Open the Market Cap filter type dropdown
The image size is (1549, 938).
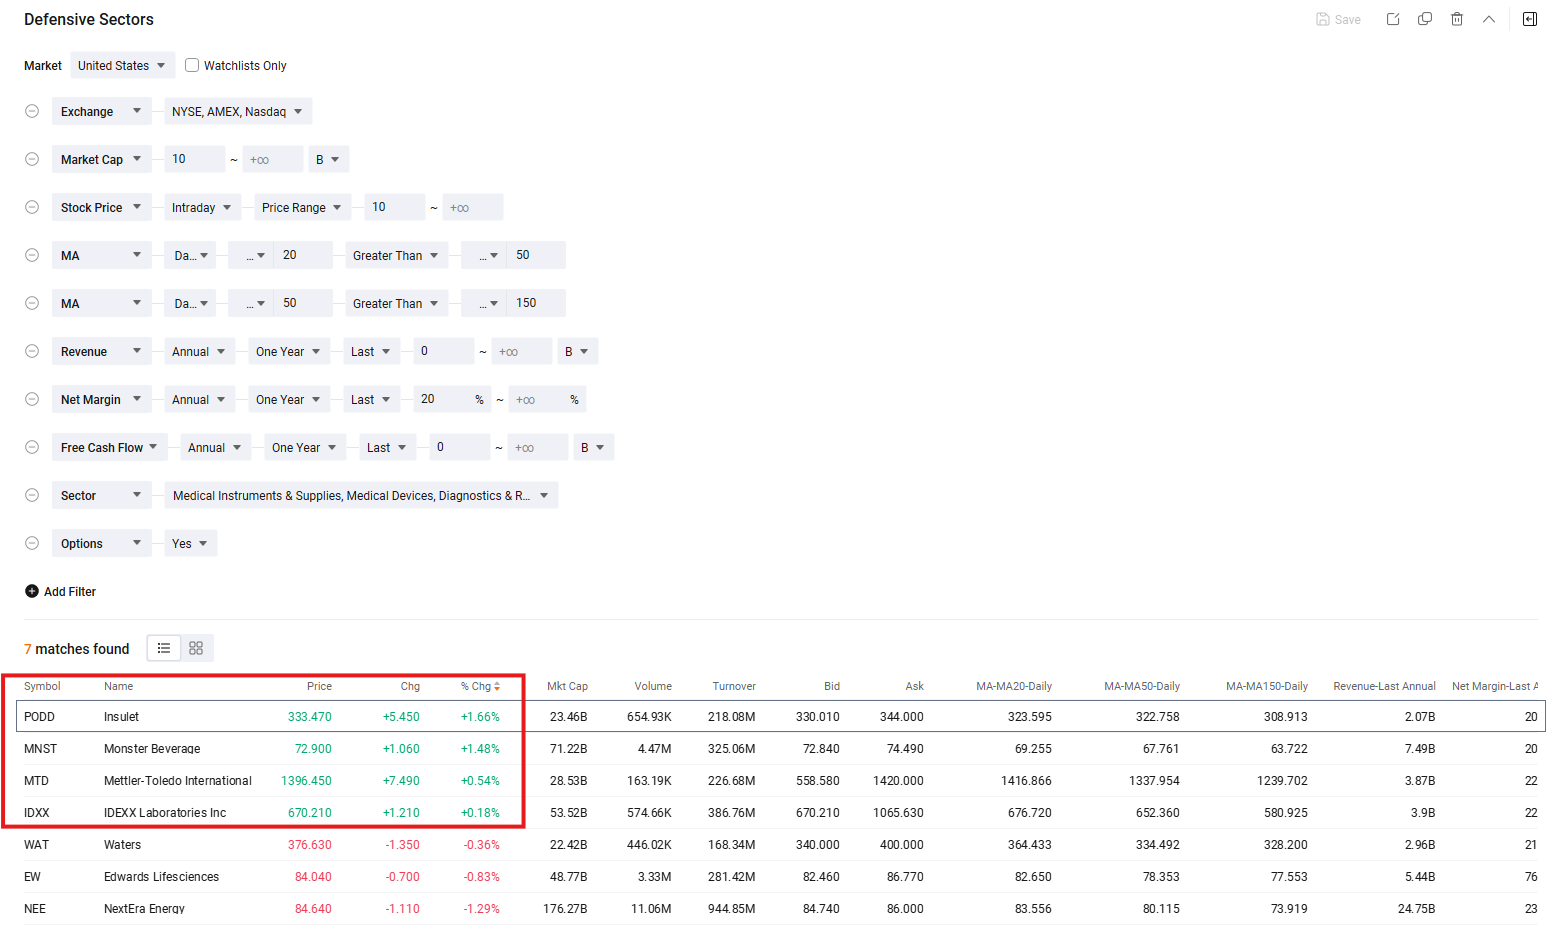[x=102, y=159]
